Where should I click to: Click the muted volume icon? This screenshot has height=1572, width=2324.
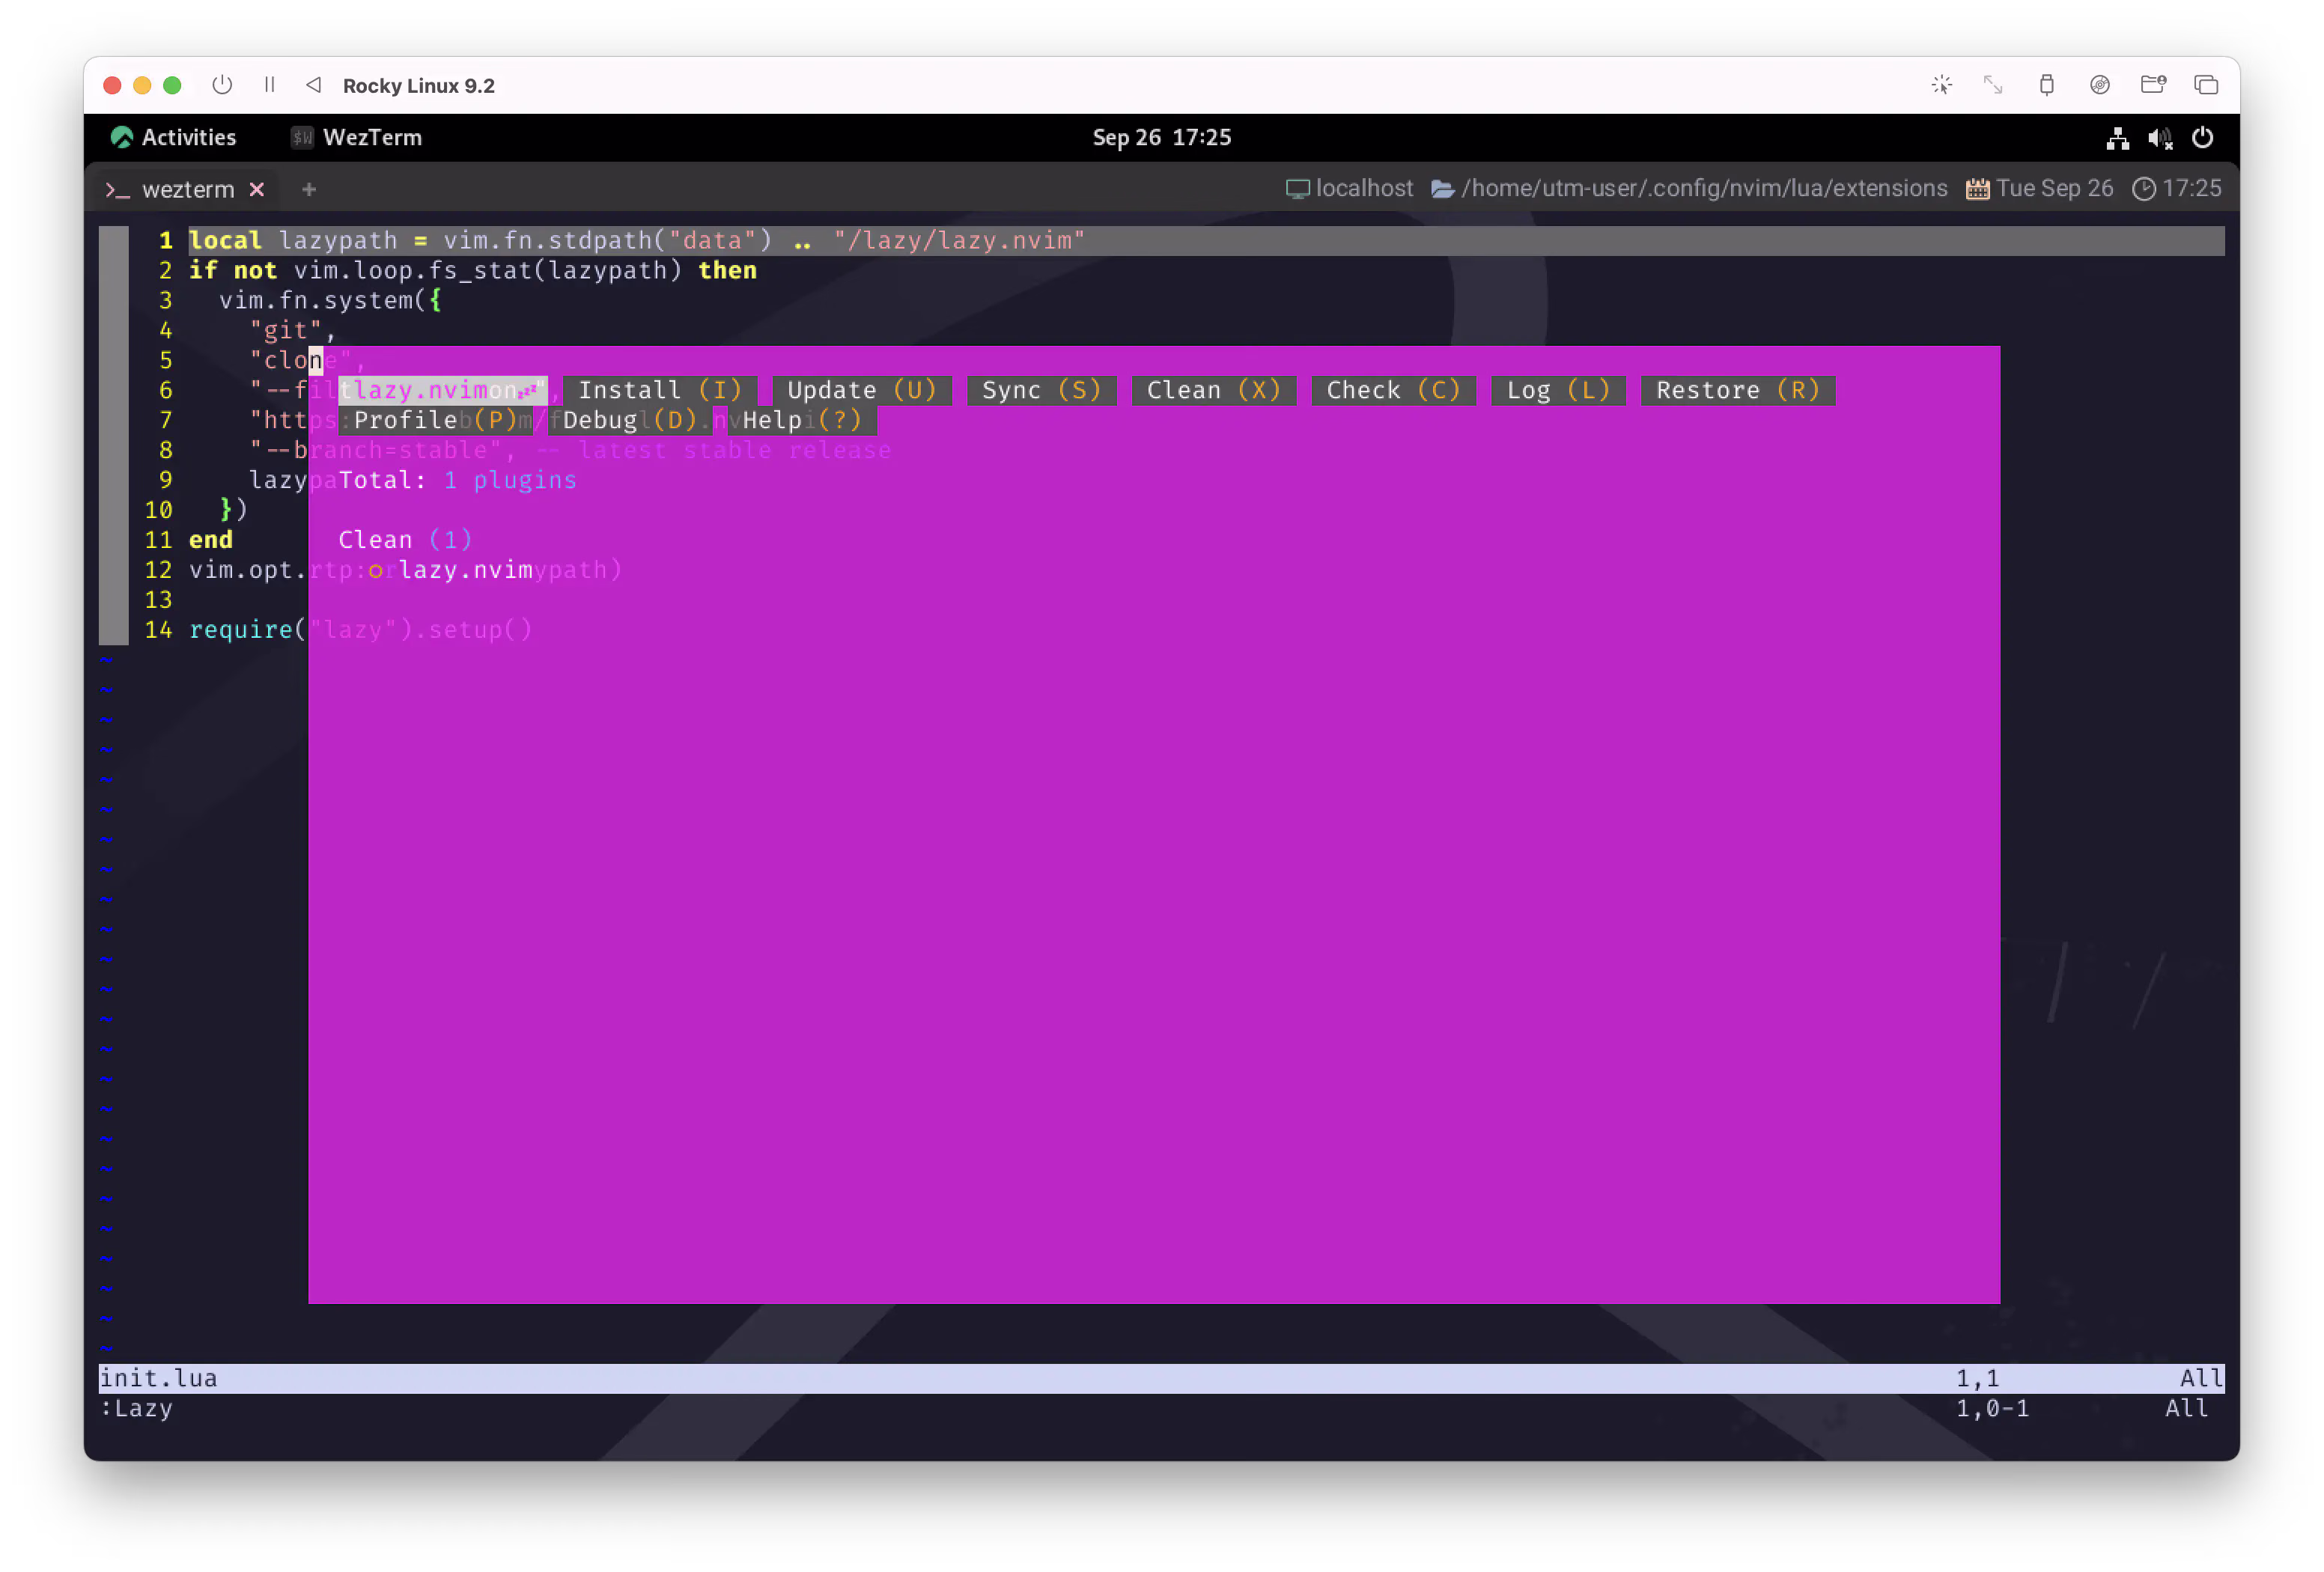2160,138
